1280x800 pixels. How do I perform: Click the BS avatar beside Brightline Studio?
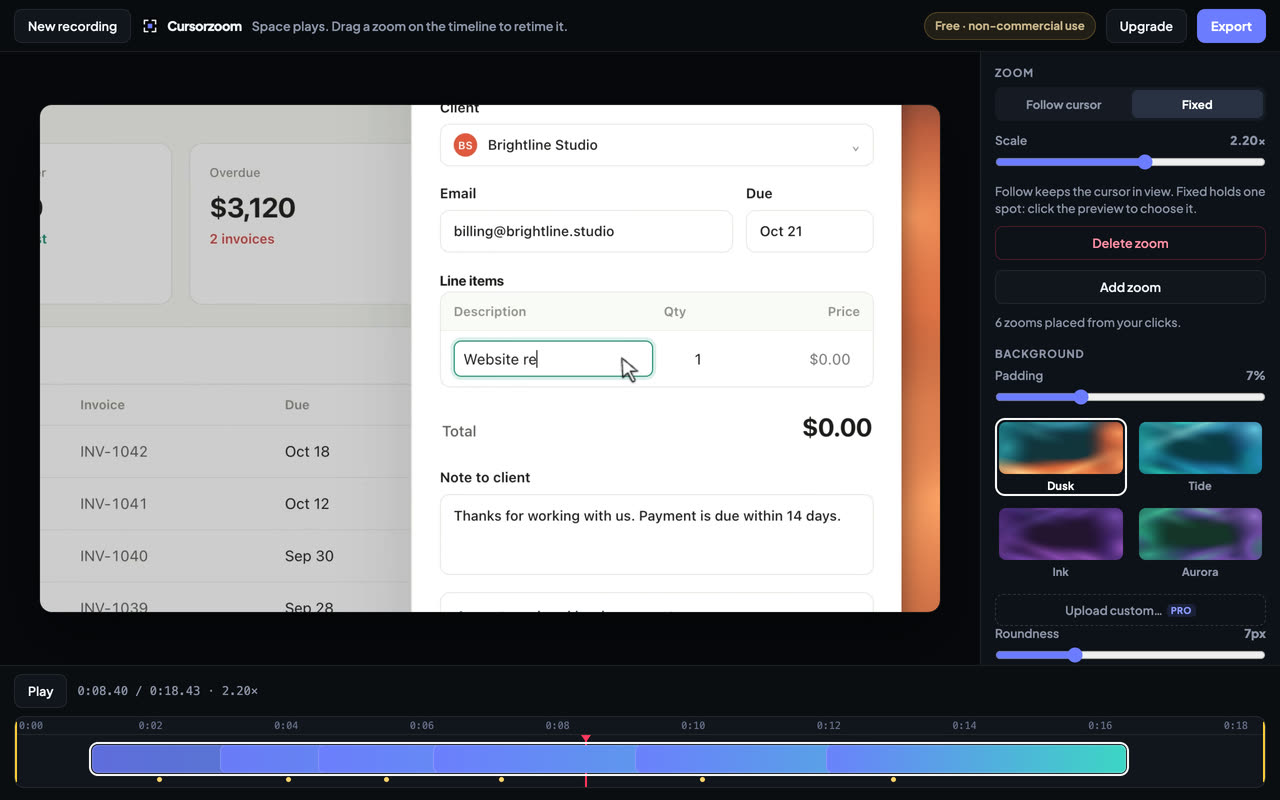[x=465, y=145]
